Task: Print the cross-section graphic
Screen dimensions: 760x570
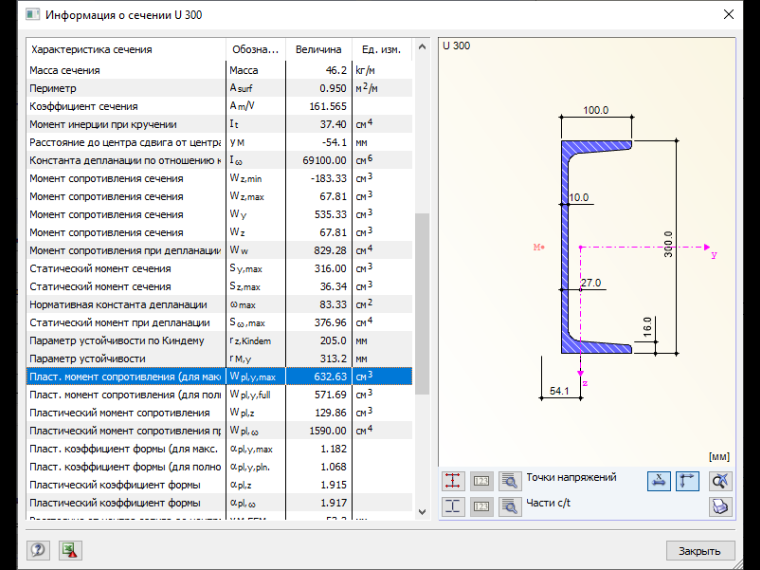Action: pyautogui.click(x=720, y=507)
